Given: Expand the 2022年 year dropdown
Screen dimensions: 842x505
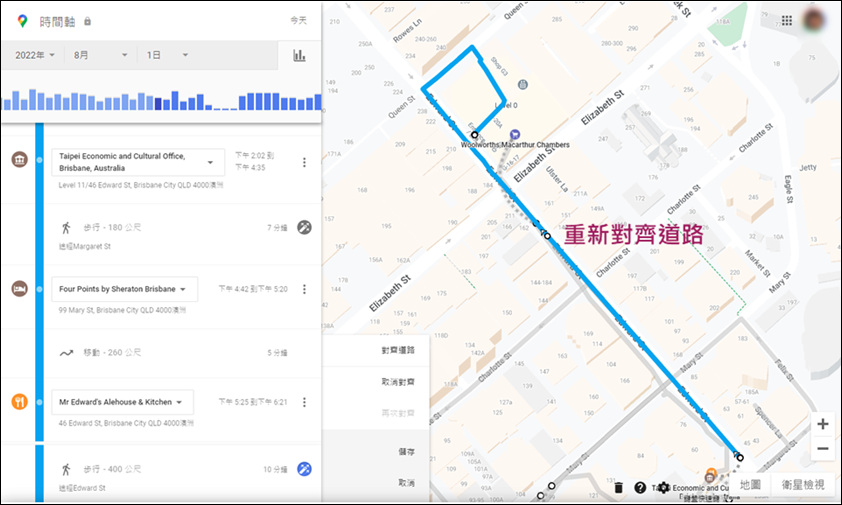Looking at the screenshot, I should [34, 55].
